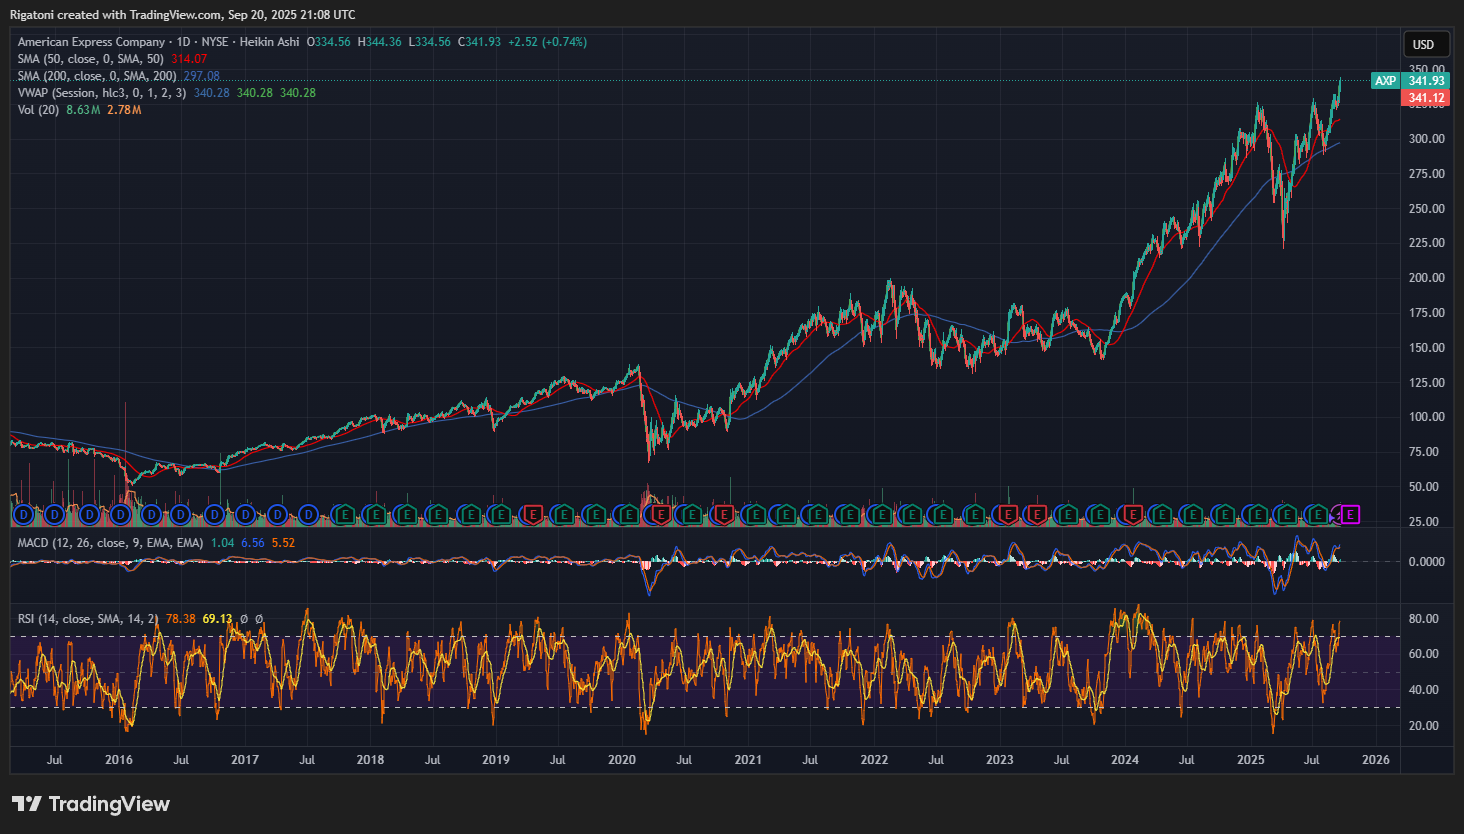Click the 2026 label on time axis
1464x834 pixels.
[1376, 760]
